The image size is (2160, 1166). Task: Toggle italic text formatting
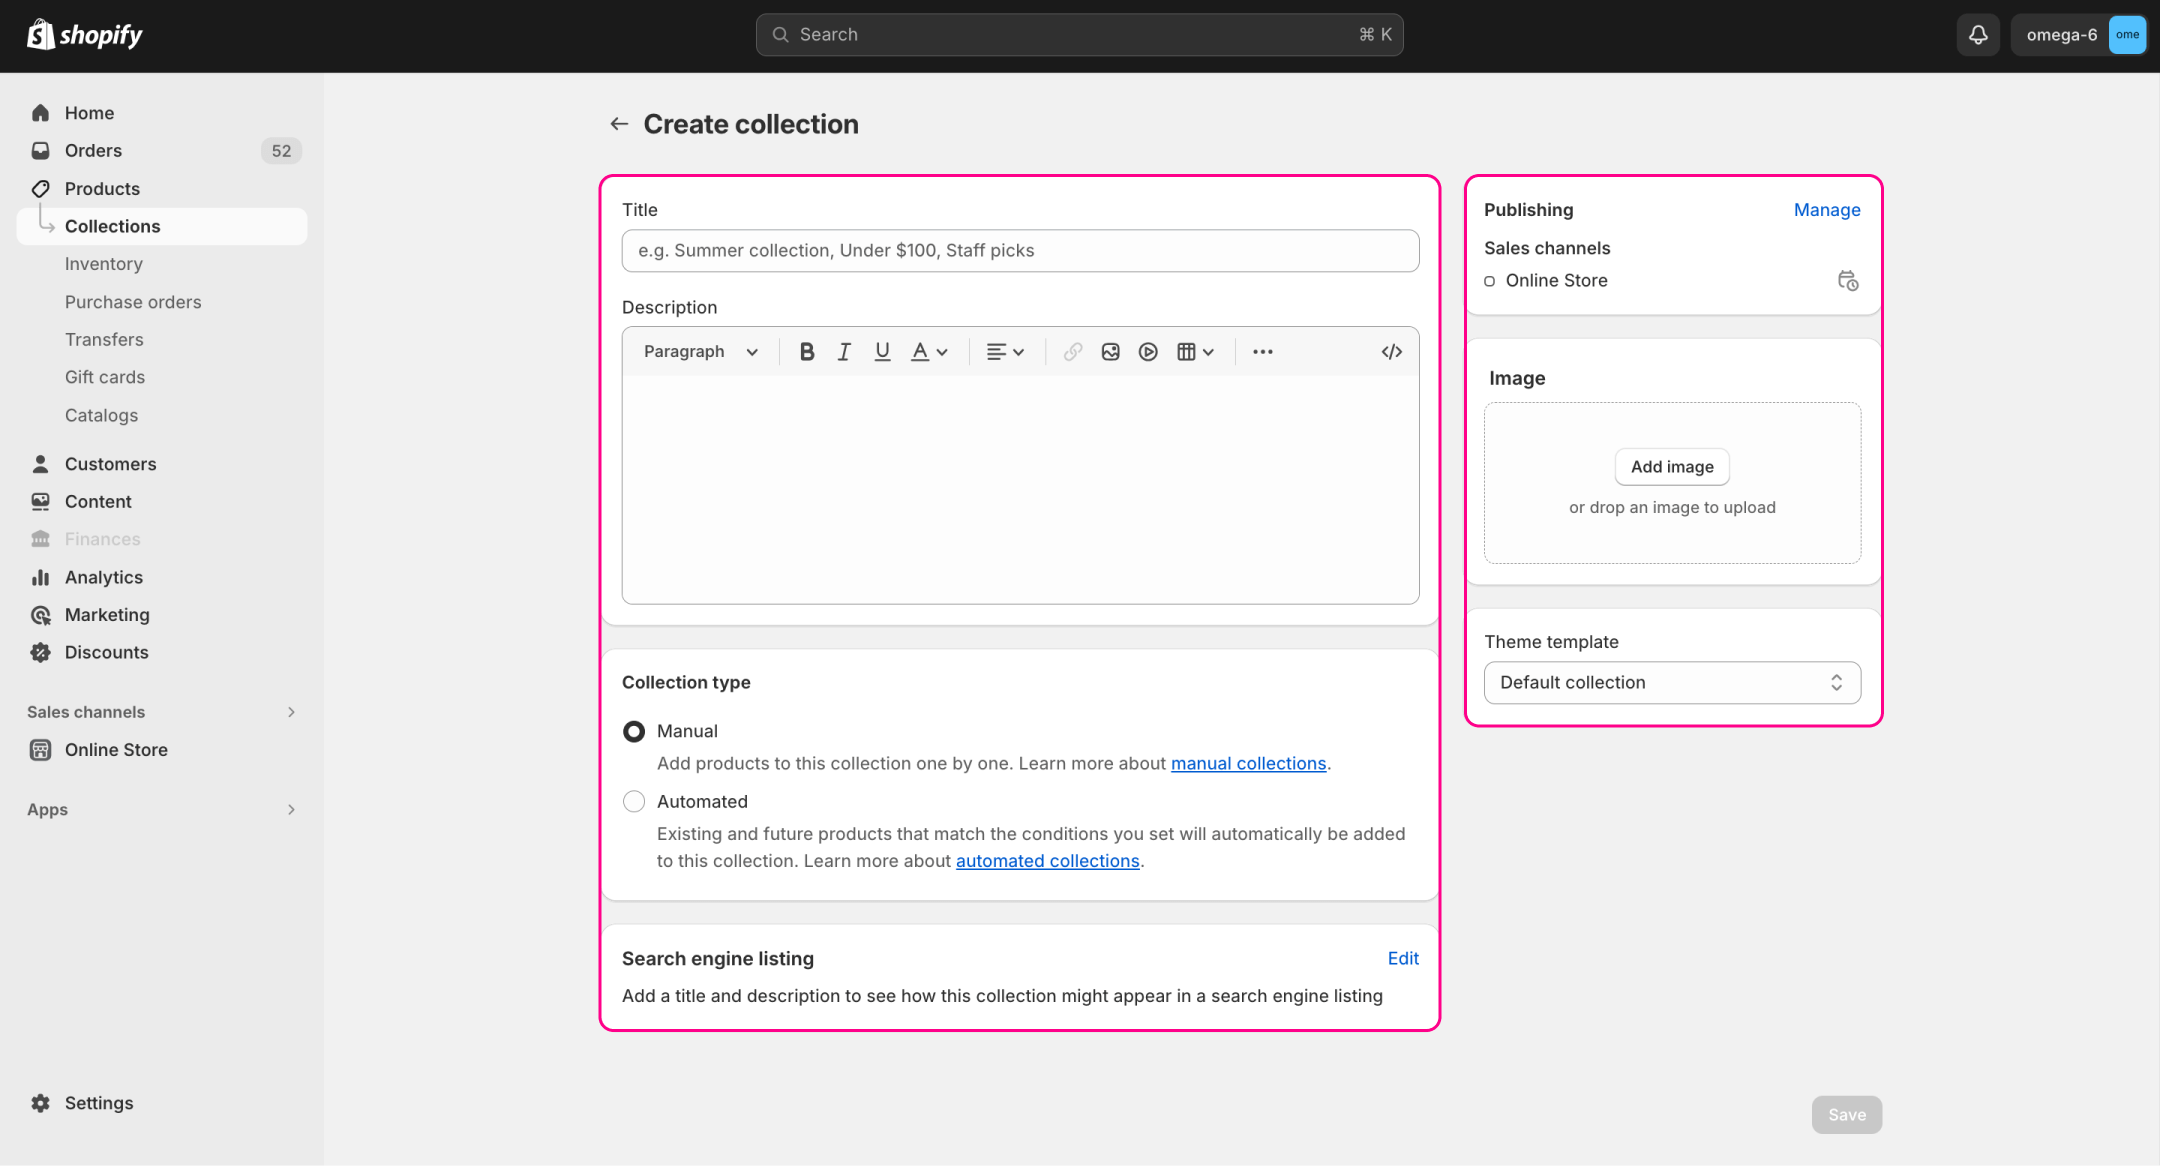(844, 351)
